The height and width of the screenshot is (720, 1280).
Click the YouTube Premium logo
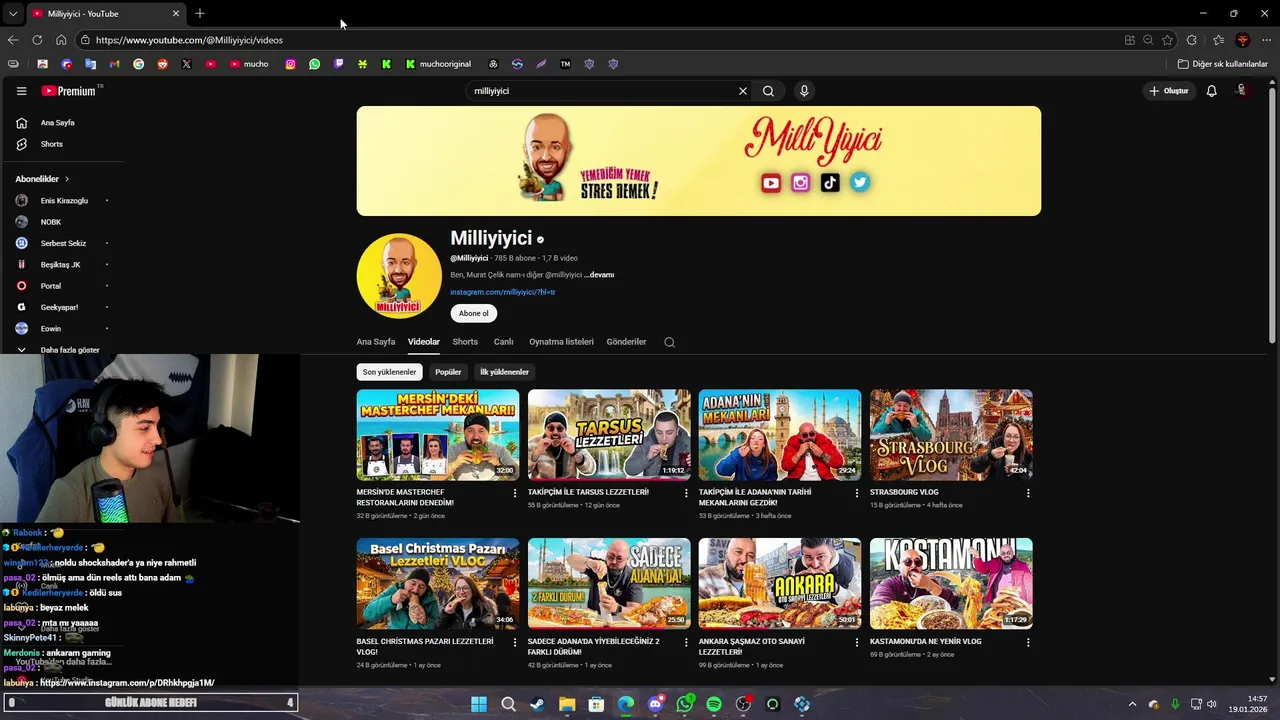70,91
